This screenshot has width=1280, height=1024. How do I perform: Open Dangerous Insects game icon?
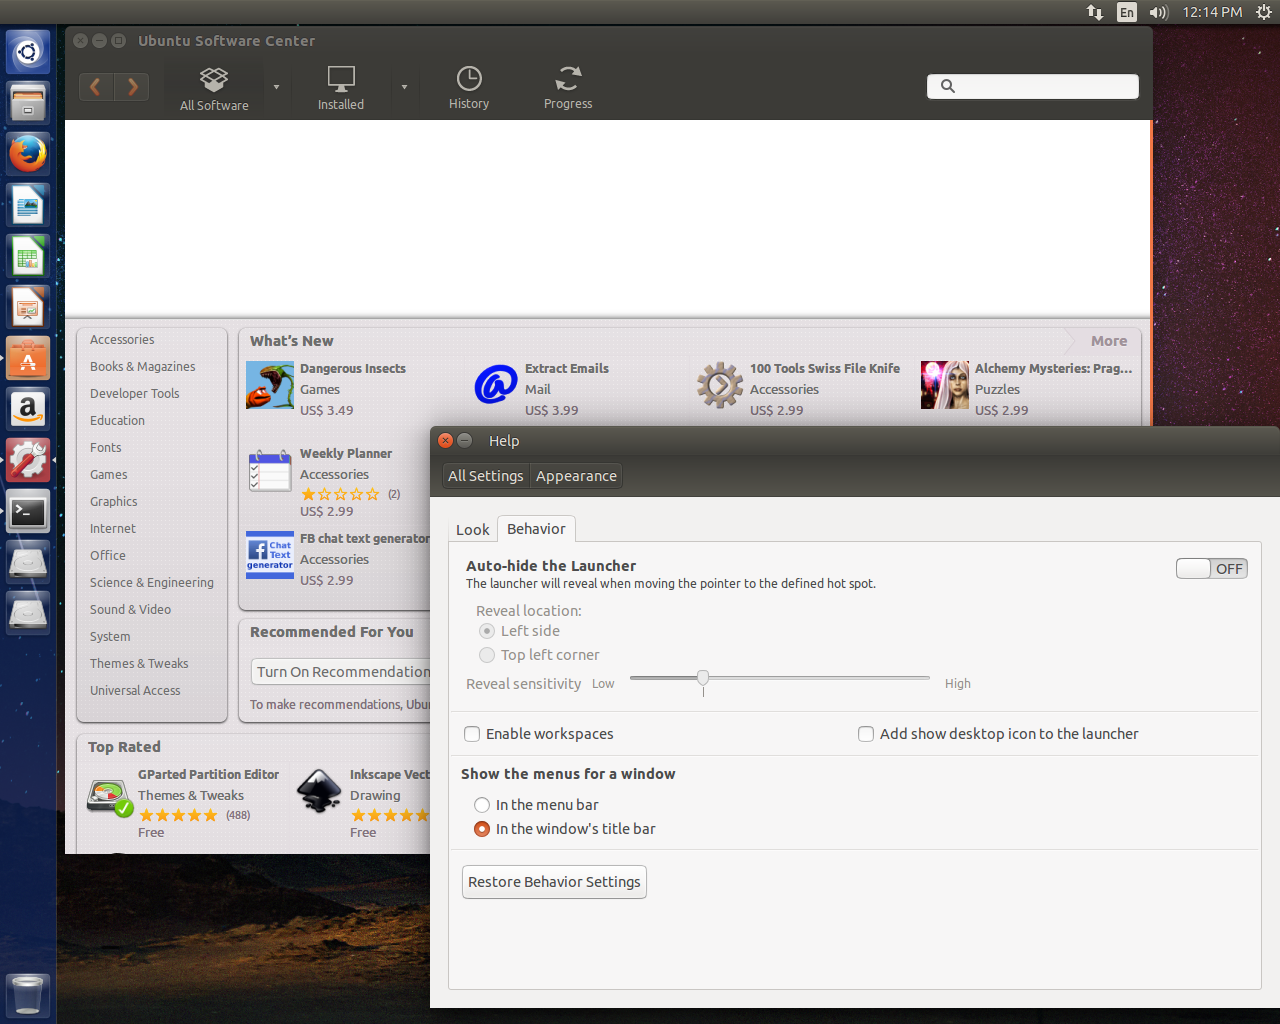click(270, 386)
